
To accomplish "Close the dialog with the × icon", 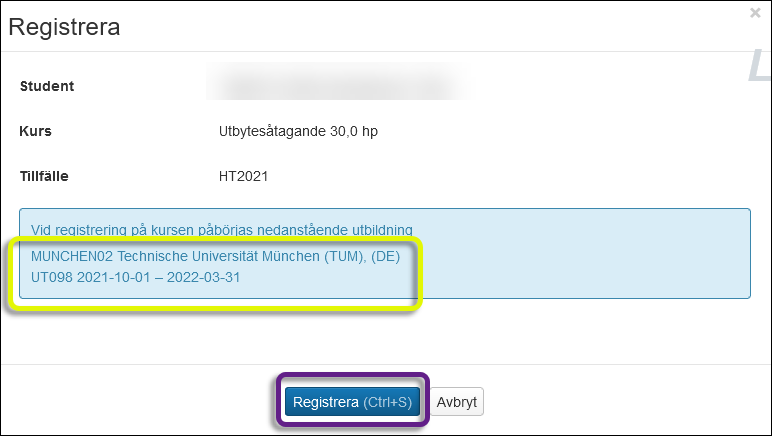I will [x=755, y=13].
